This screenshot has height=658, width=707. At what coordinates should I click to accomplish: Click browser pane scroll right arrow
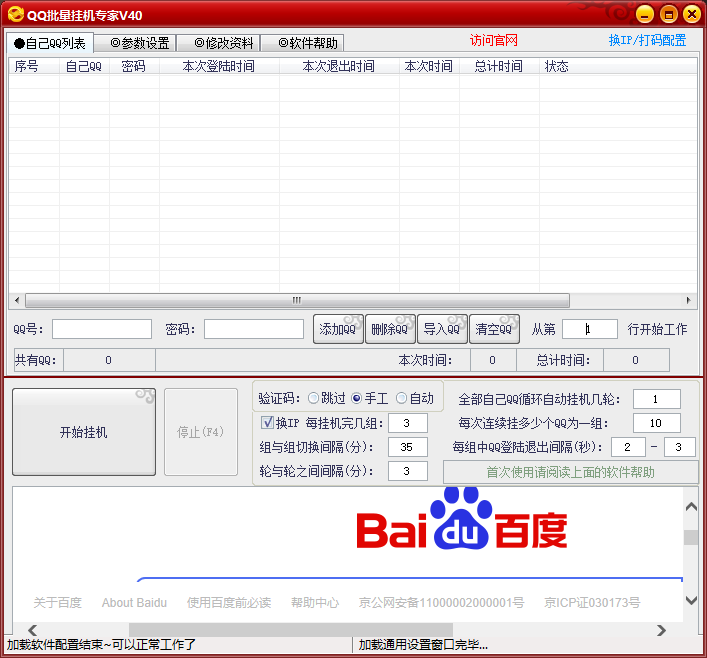[661, 630]
